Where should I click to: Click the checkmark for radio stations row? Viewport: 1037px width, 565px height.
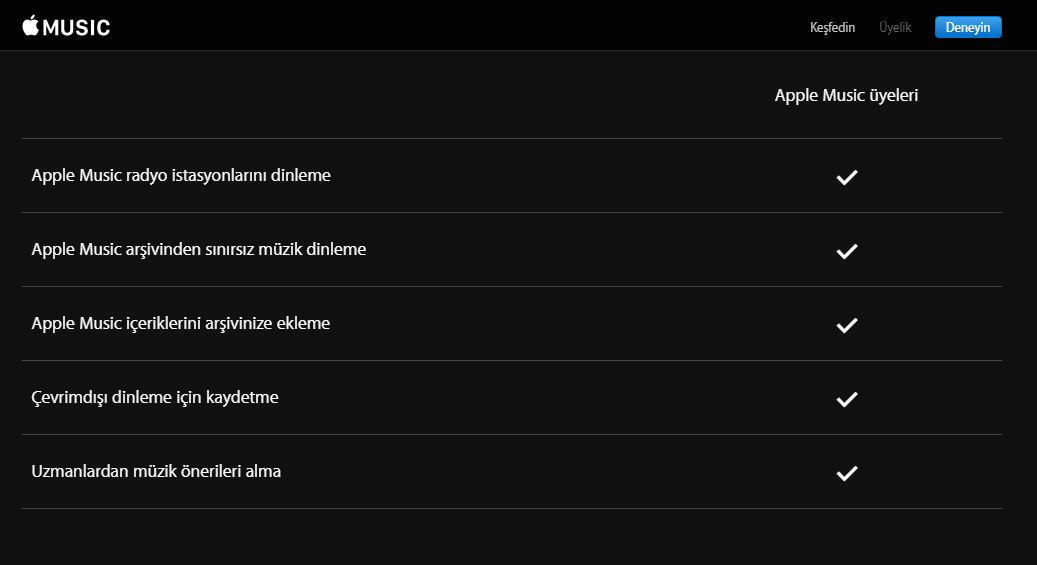tap(847, 177)
